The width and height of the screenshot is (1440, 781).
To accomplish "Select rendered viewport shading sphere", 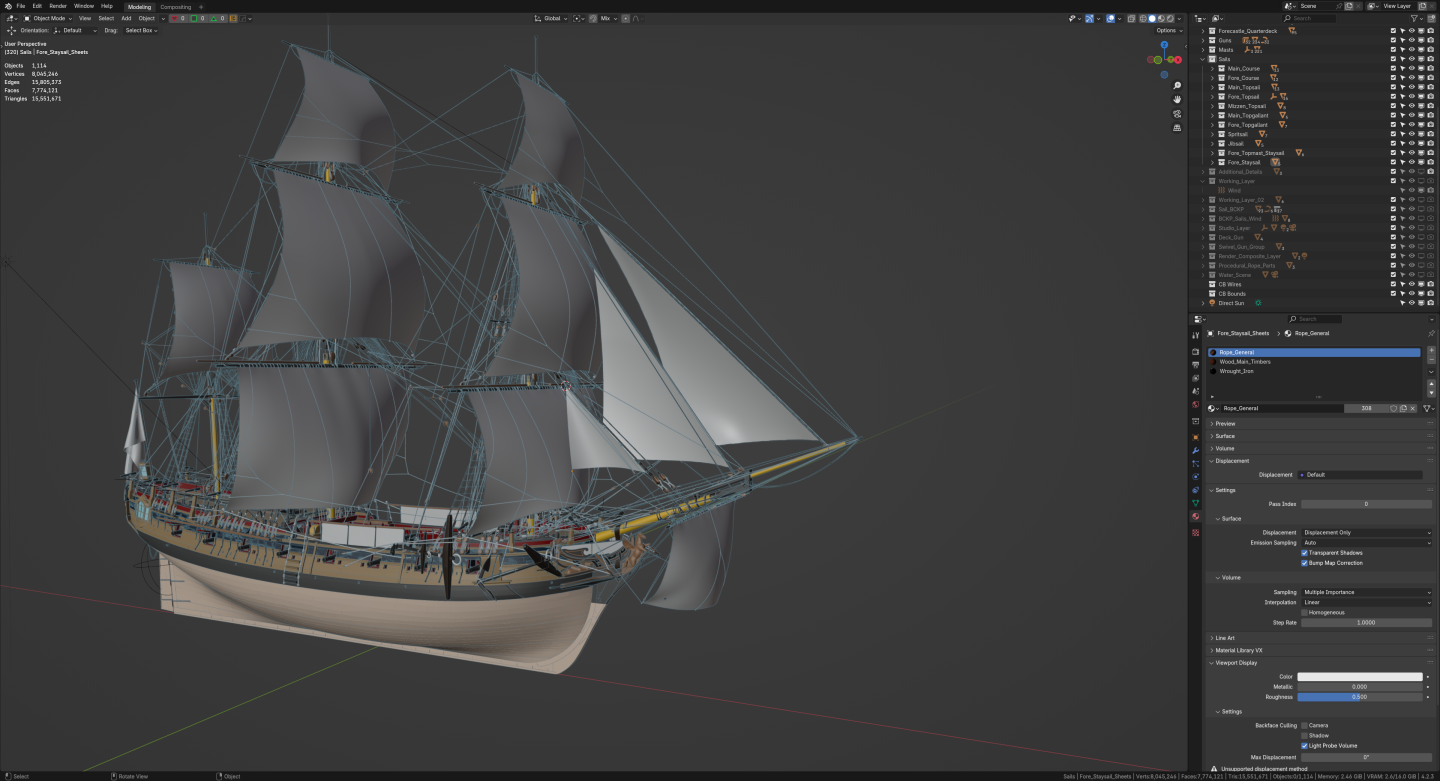I will [1170, 18].
